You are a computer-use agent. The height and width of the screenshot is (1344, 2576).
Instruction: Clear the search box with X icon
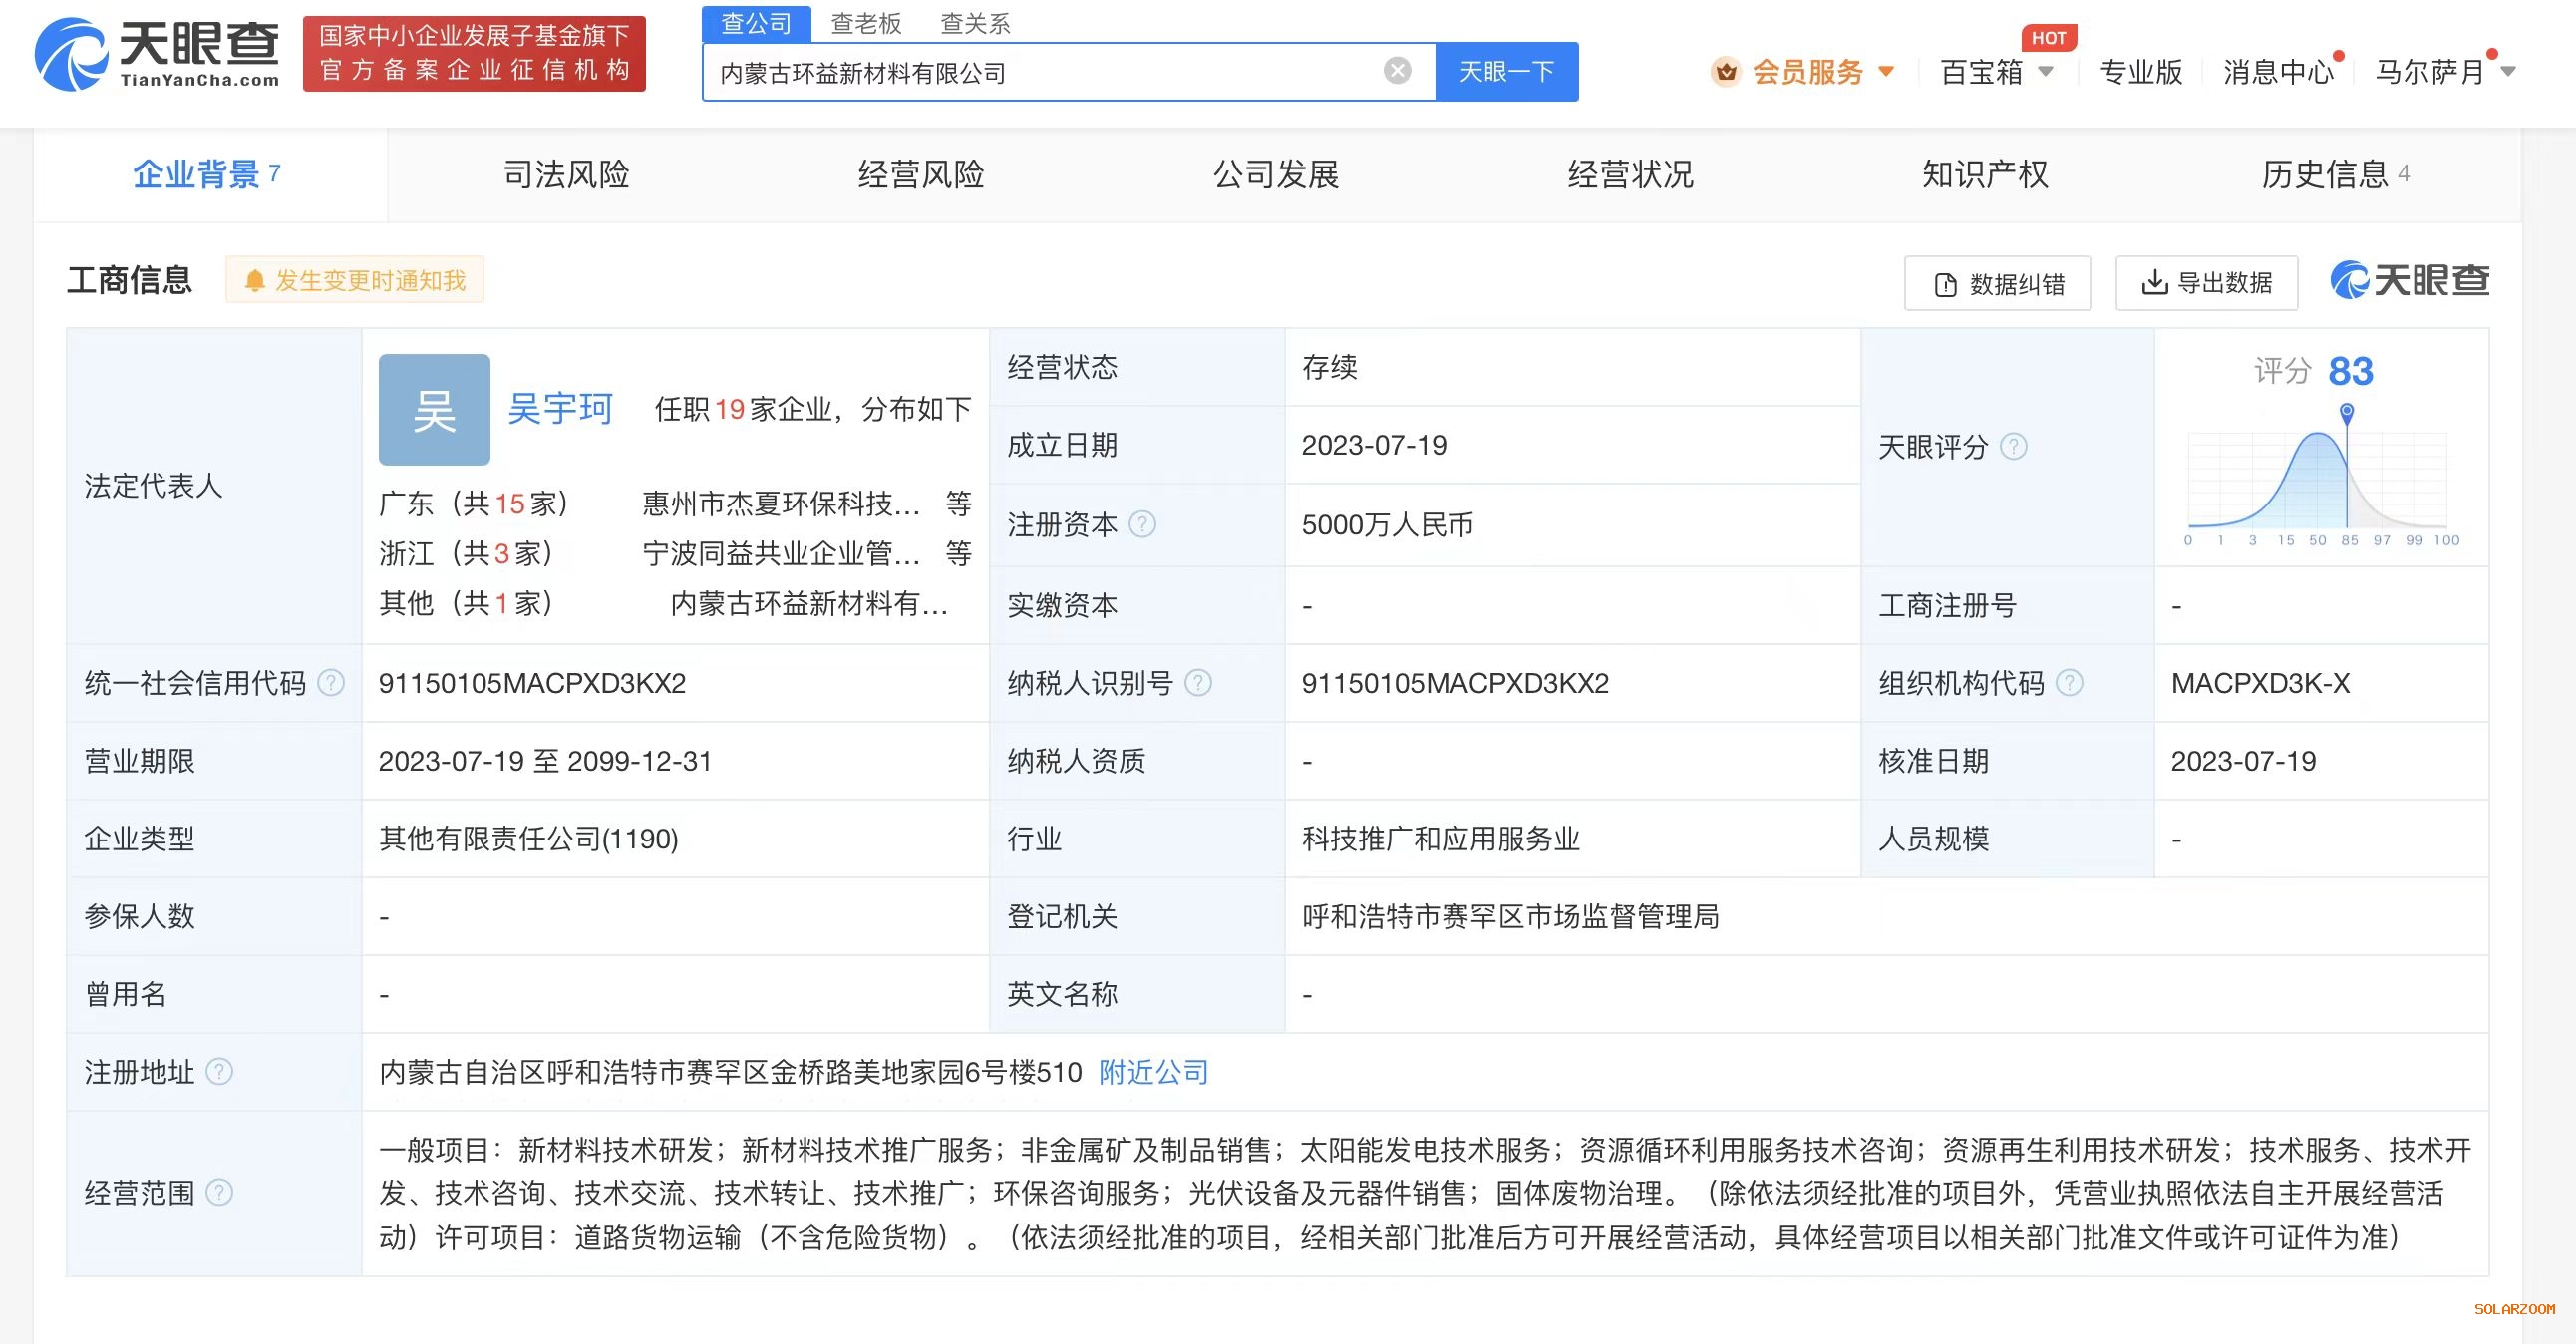[x=1397, y=70]
